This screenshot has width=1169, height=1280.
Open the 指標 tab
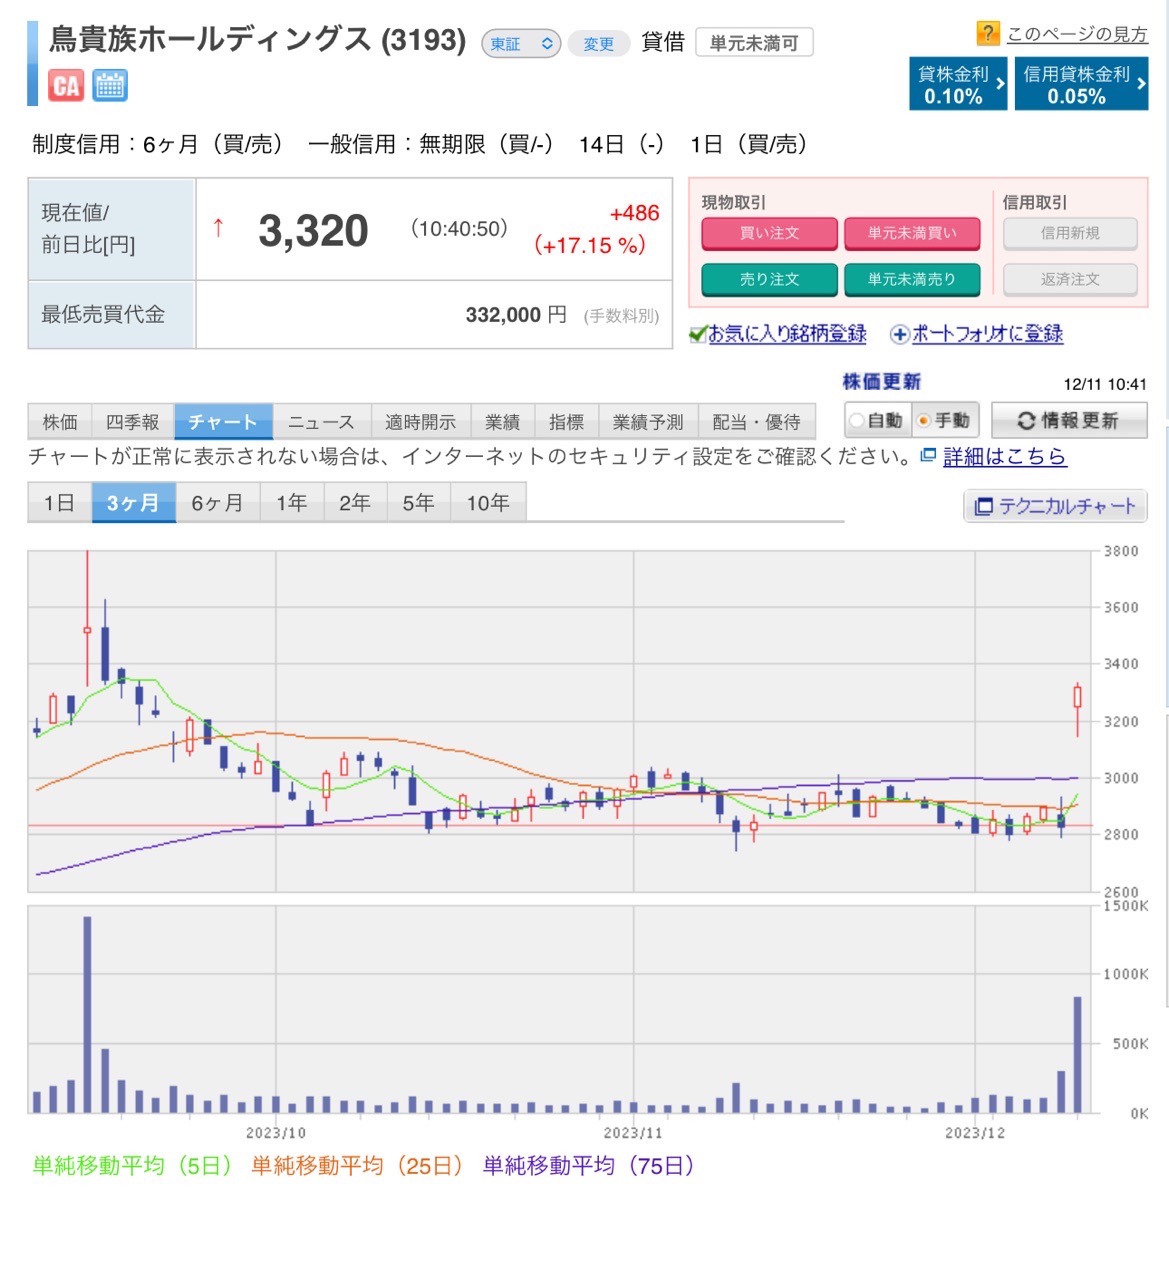tap(567, 422)
